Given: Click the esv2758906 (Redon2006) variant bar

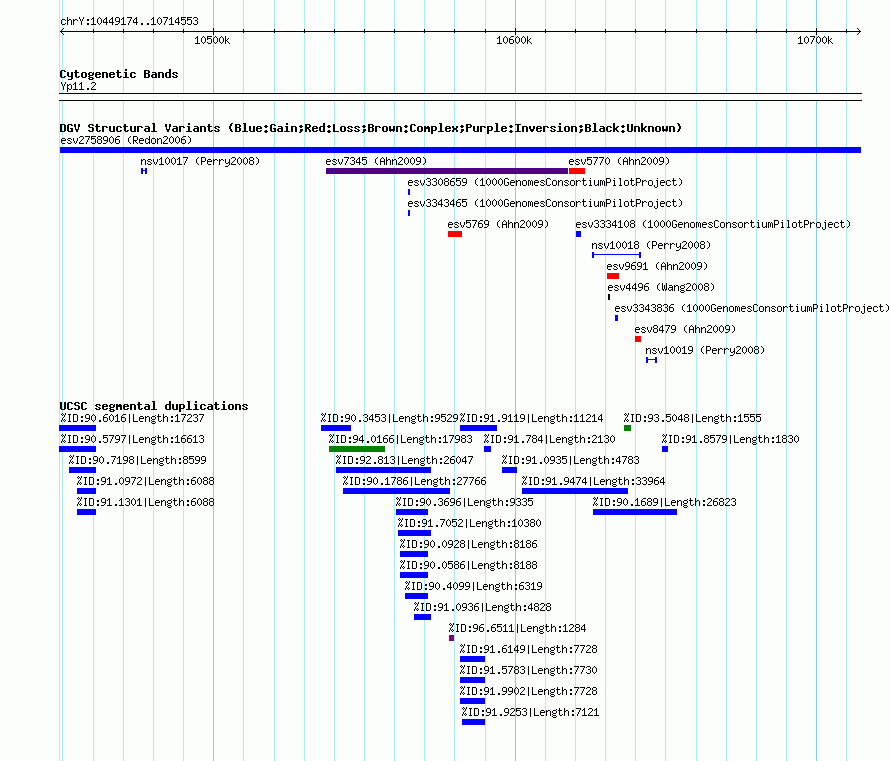Looking at the screenshot, I should point(460,150).
